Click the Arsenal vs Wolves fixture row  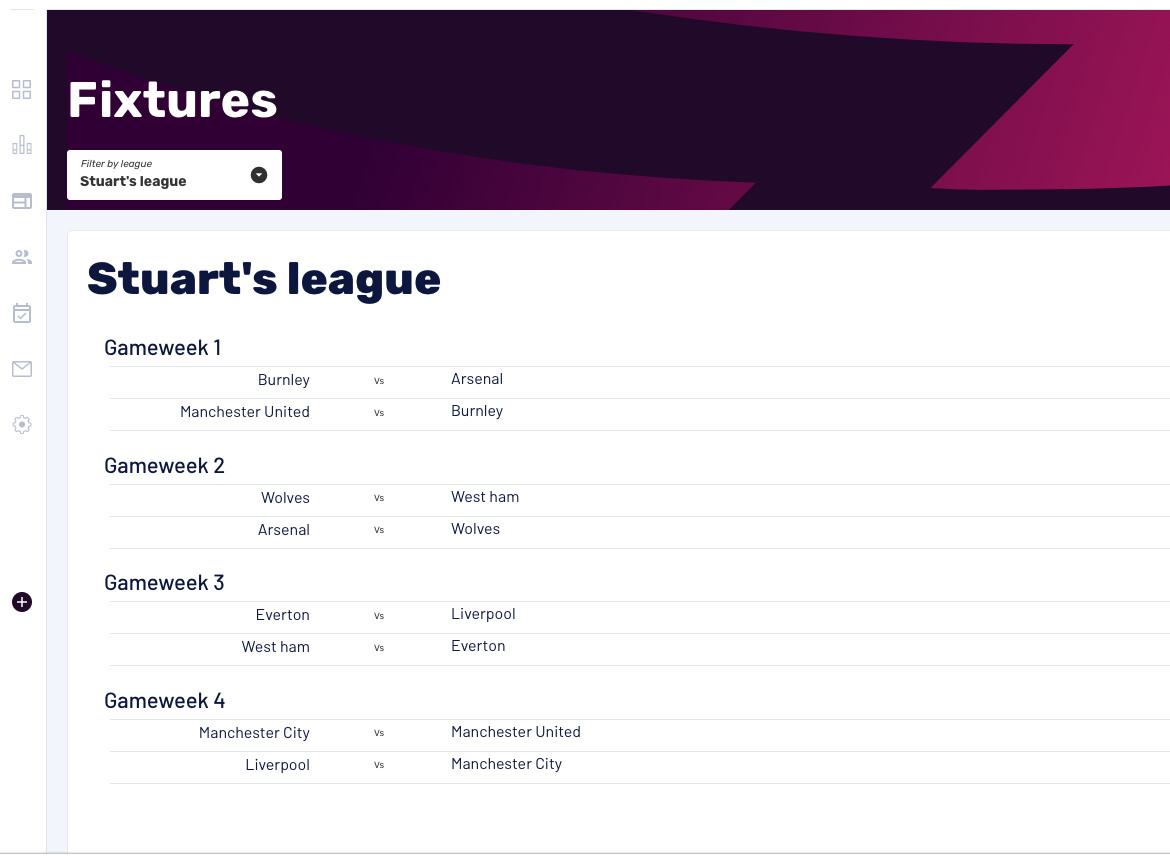pos(380,530)
